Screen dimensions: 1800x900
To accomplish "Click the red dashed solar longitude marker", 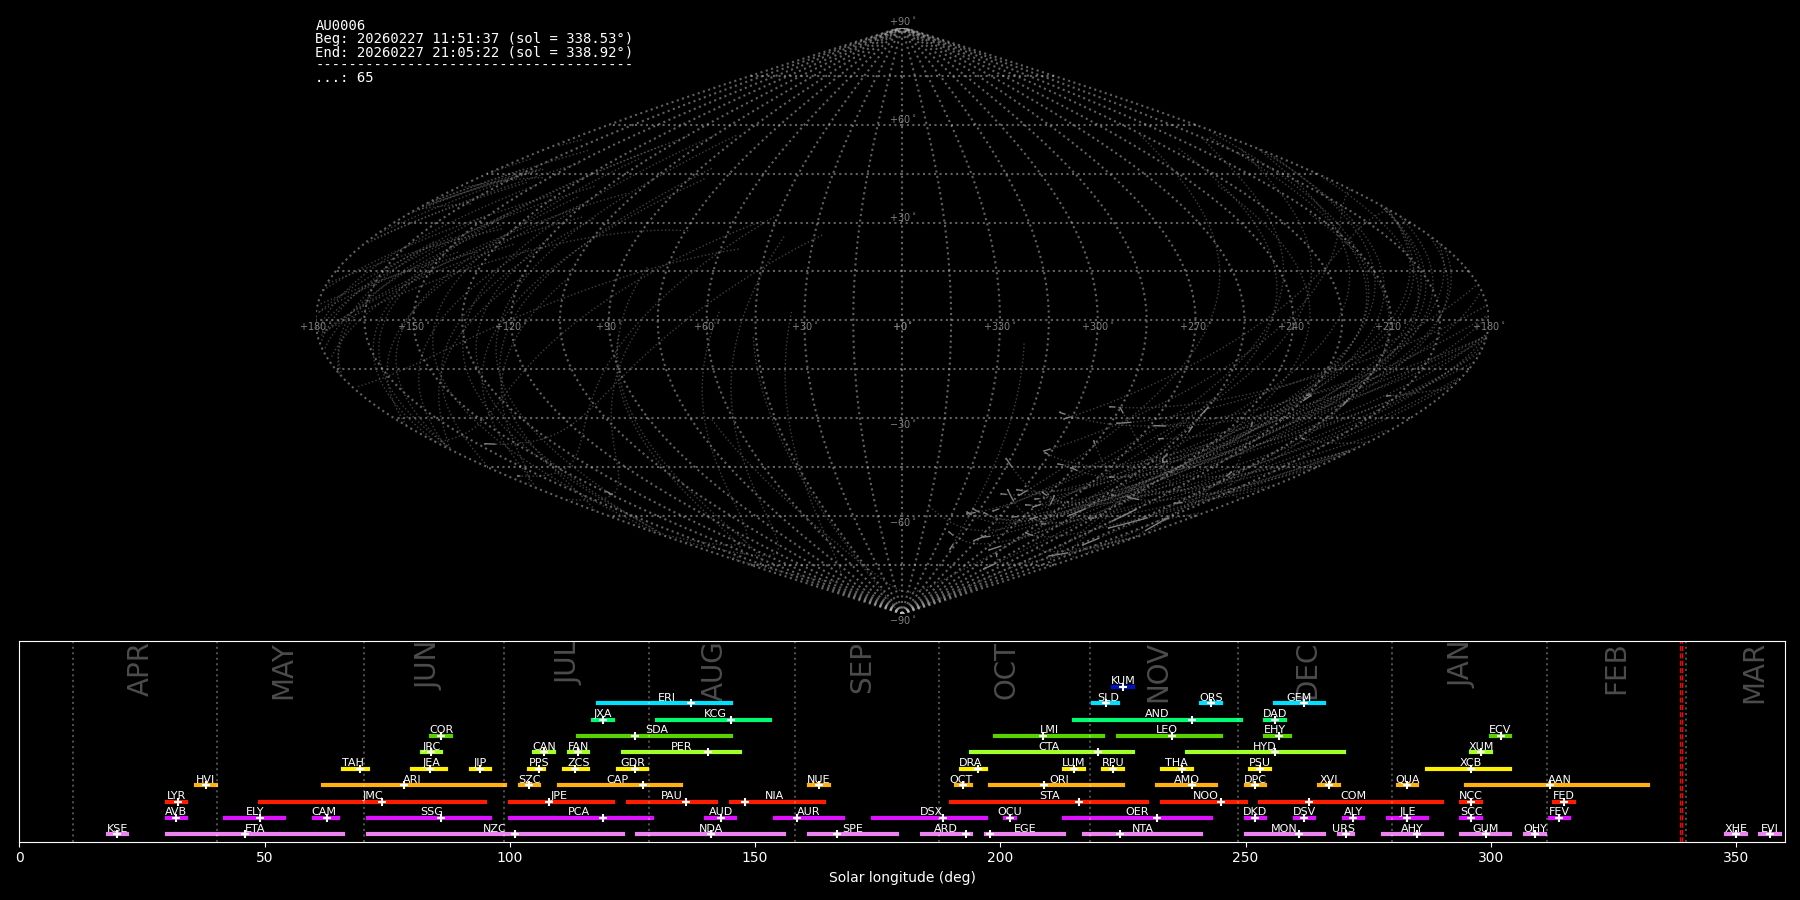I will [1682, 741].
